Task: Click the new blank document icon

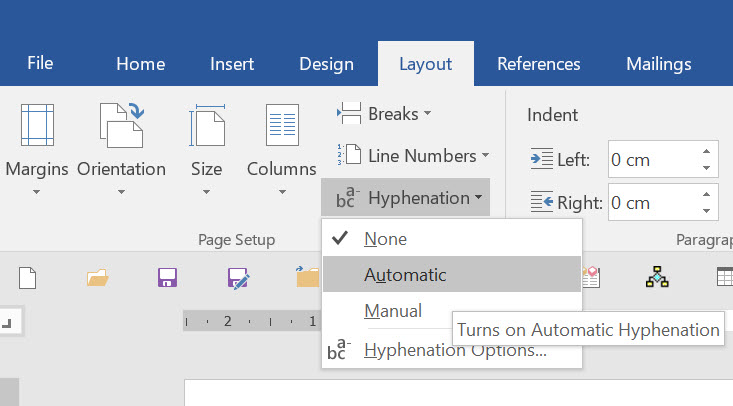Action: pos(28,278)
